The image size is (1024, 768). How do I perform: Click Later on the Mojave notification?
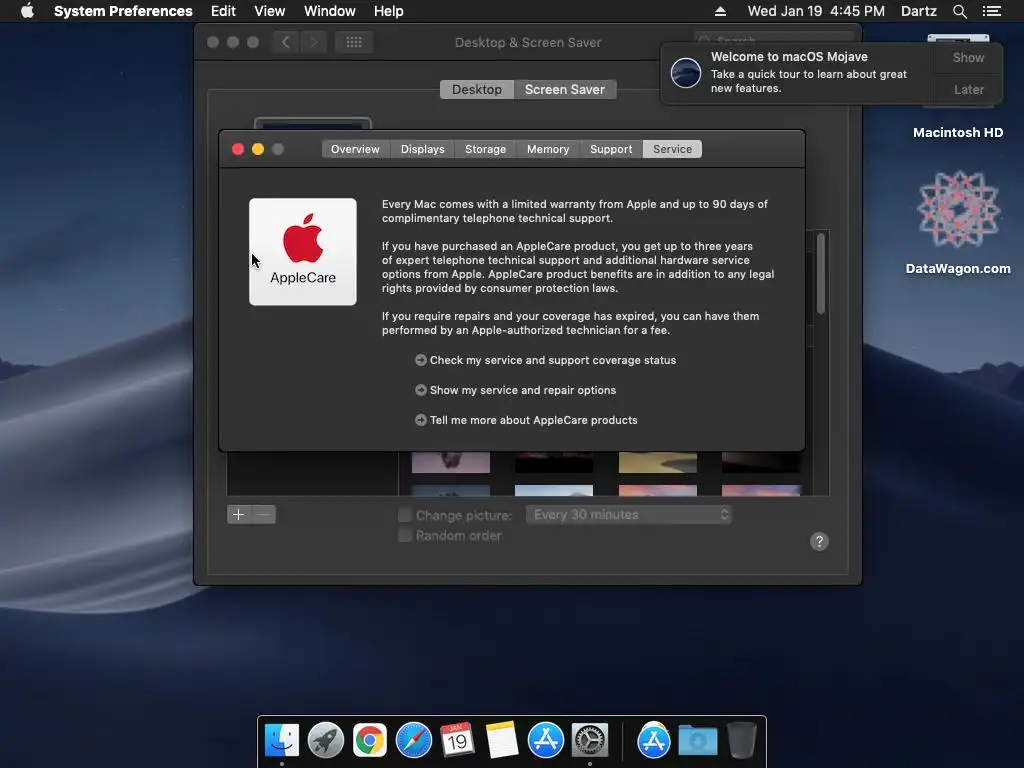[968, 89]
